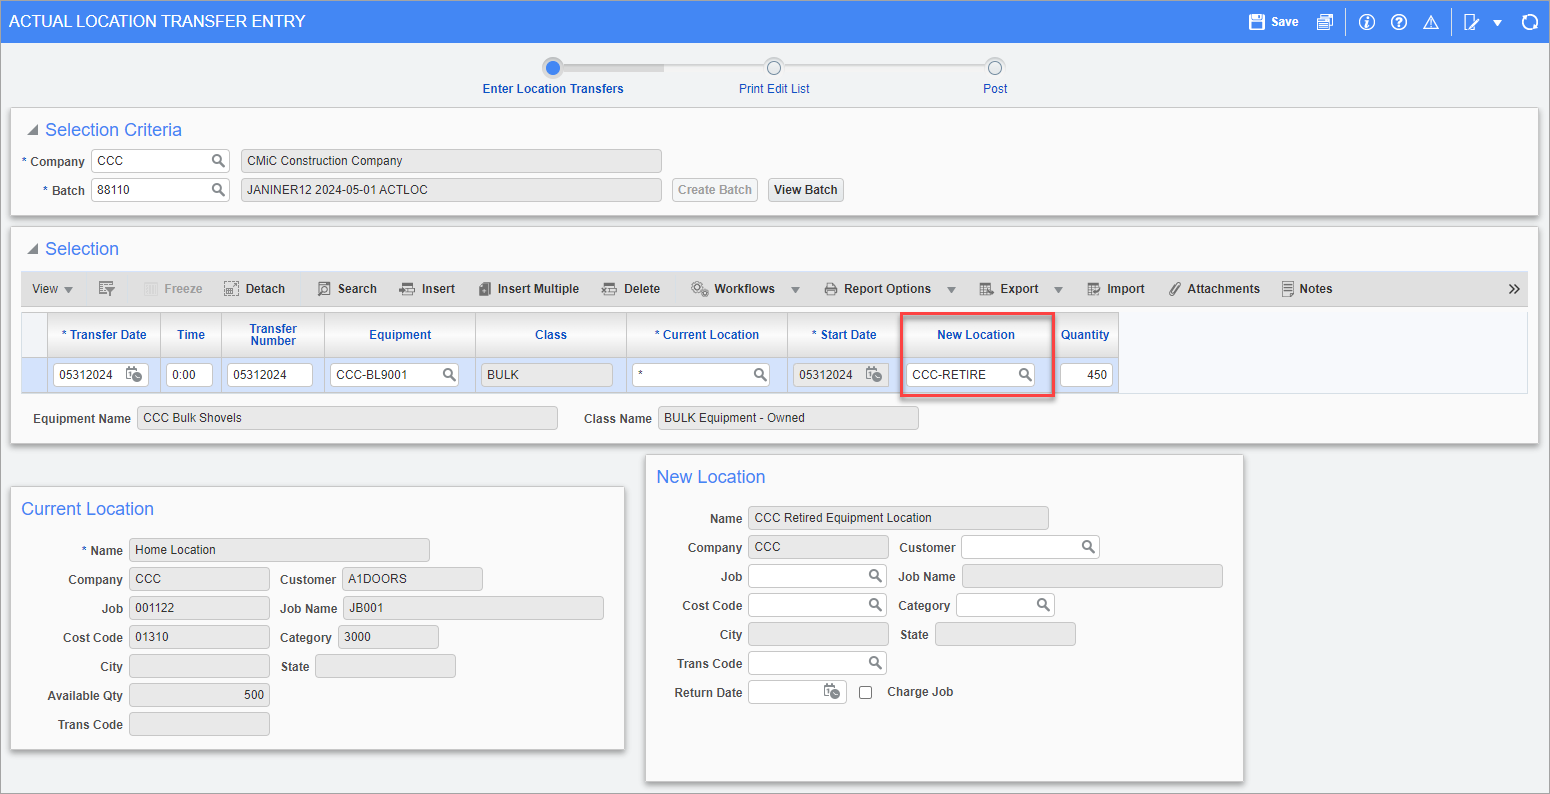This screenshot has width=1550, height=794.
Task: Expand the Export dropdown arrow
Action: coord(1058,290)
